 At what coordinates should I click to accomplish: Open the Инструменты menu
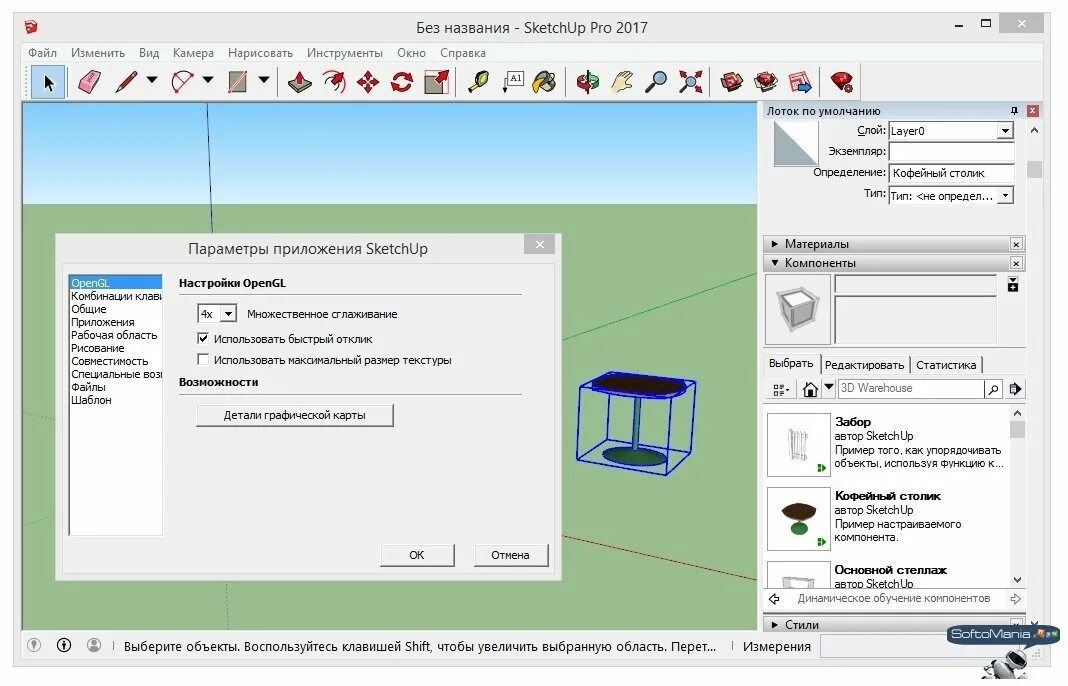[345, 52]
